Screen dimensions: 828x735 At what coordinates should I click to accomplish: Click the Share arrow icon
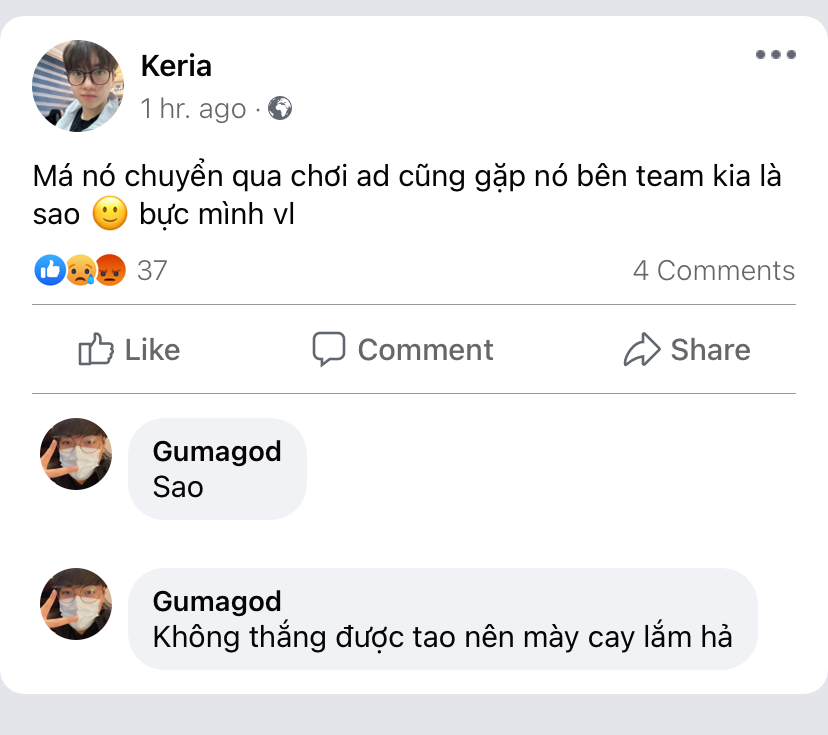pos(641,349)
